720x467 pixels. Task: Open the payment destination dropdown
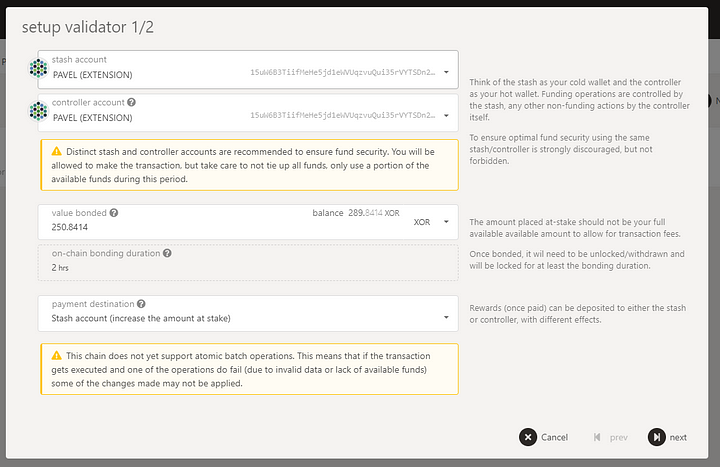(446, 317)
